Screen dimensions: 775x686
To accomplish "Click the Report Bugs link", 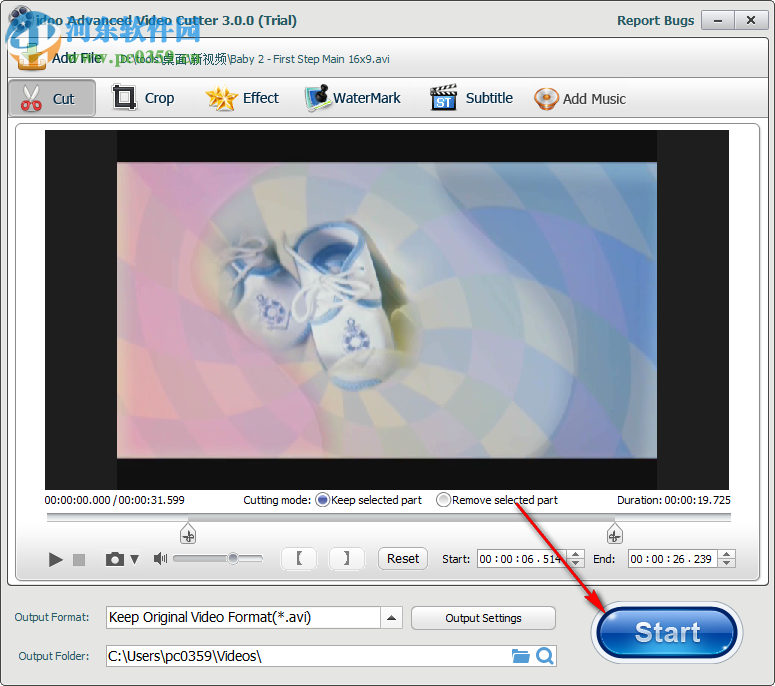I will coord(655,21).
